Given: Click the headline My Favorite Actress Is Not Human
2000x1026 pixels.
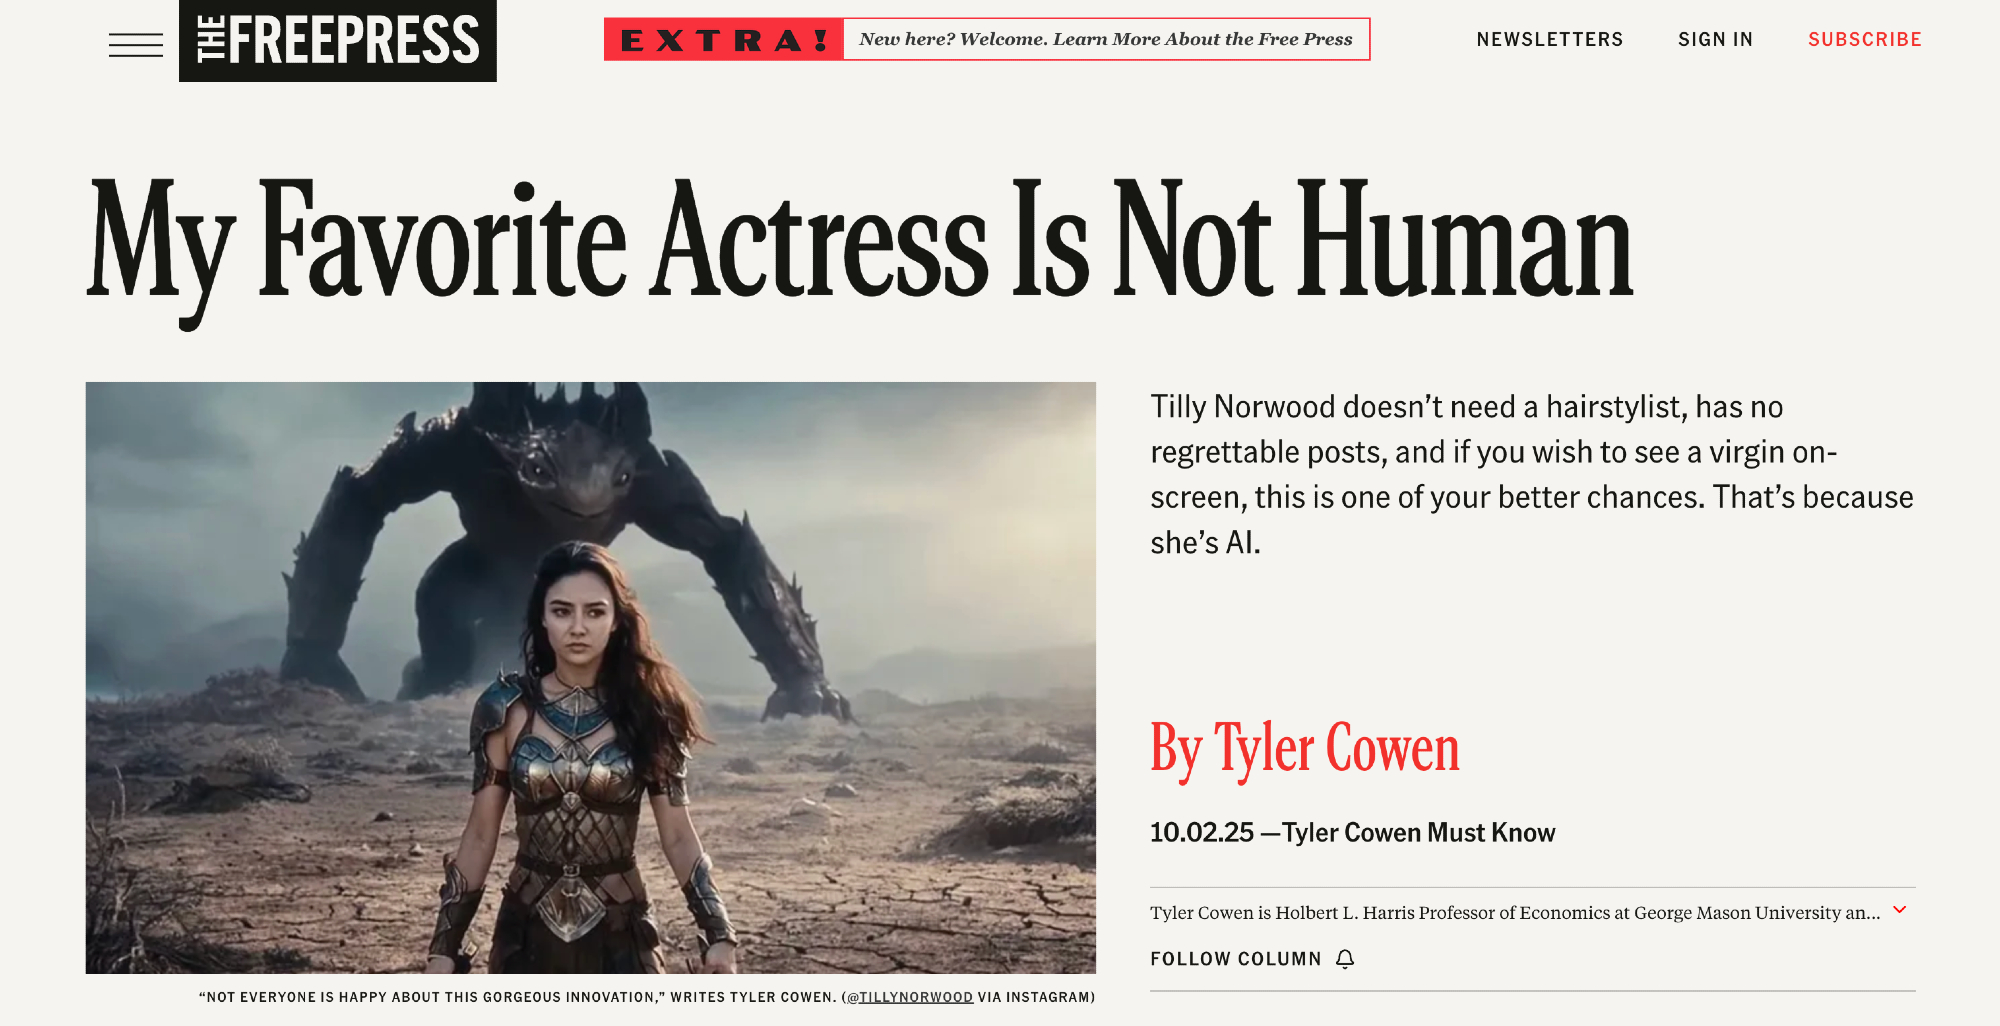Looking at the screenshot, I should coord(860,243).
